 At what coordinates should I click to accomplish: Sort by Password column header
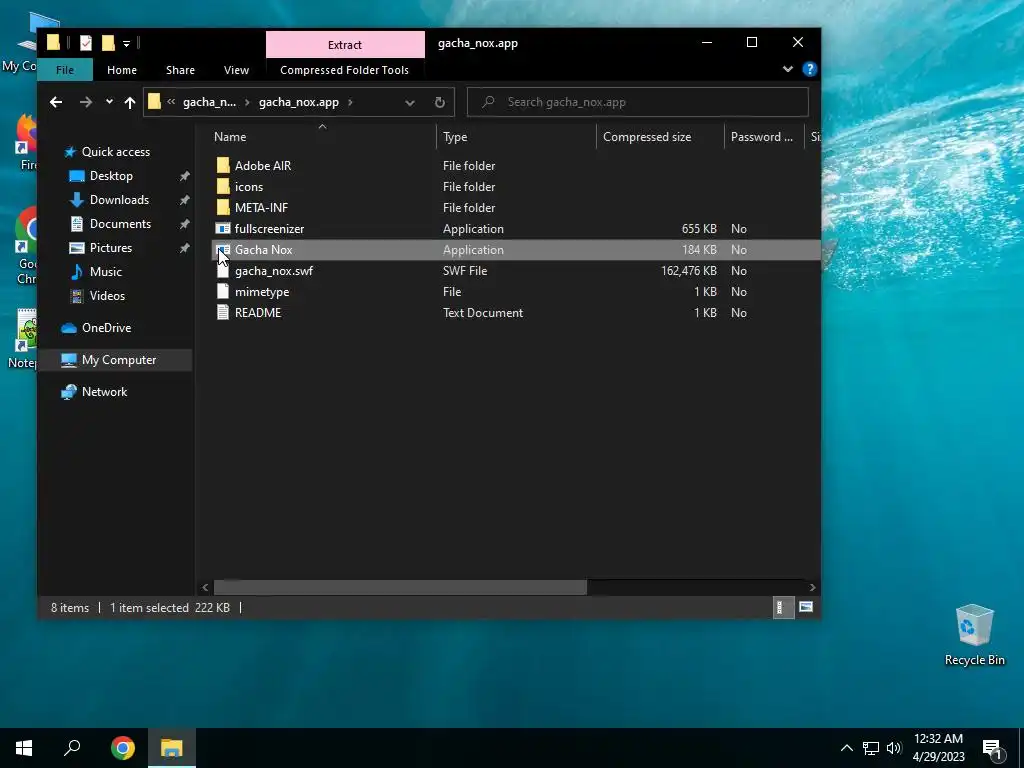[764, 136]
